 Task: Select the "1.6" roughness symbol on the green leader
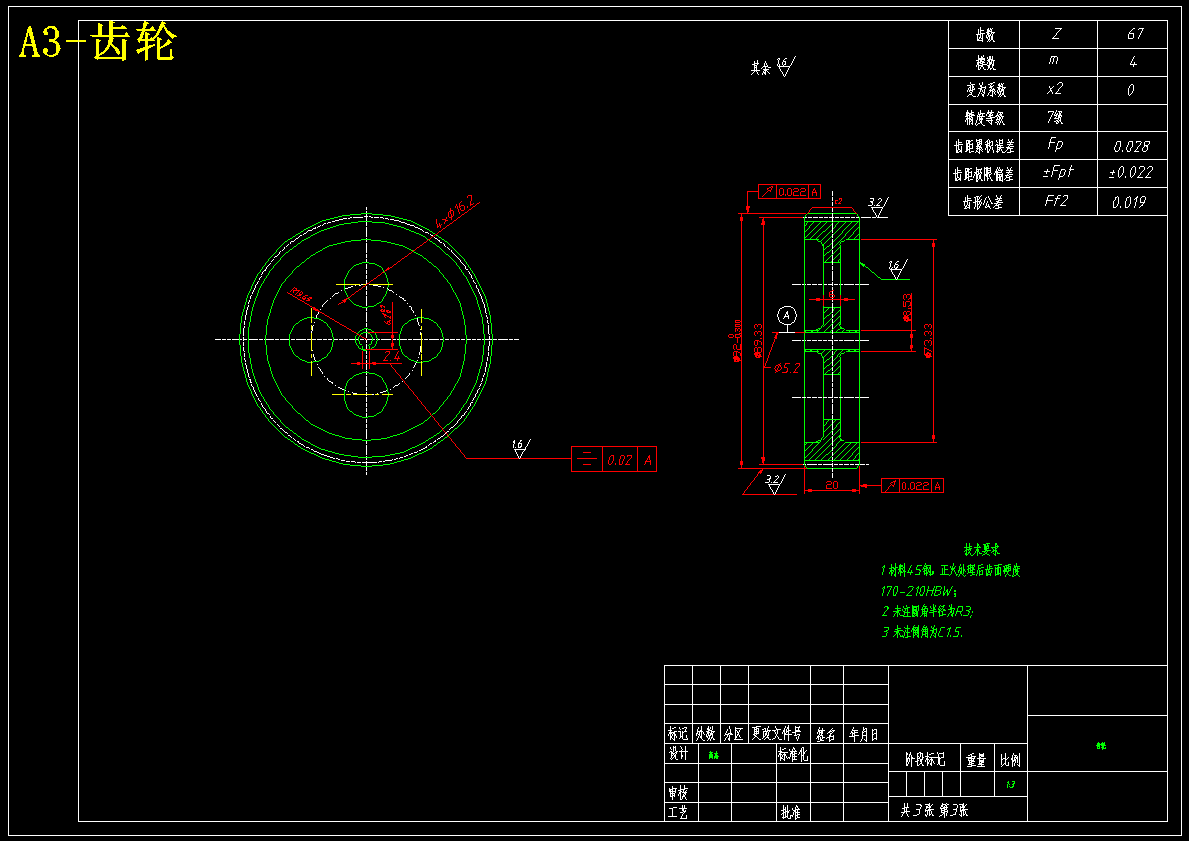[896, 269]
